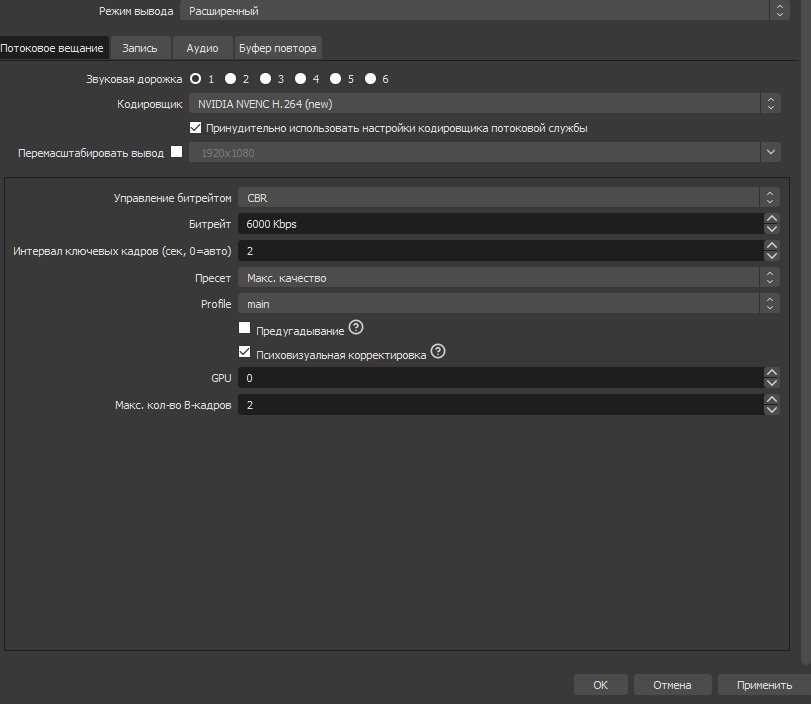Increase keyframe interval with up arrow
Image resolution: width=811 pixels, height=704 pixels.
tap(771, 245)
